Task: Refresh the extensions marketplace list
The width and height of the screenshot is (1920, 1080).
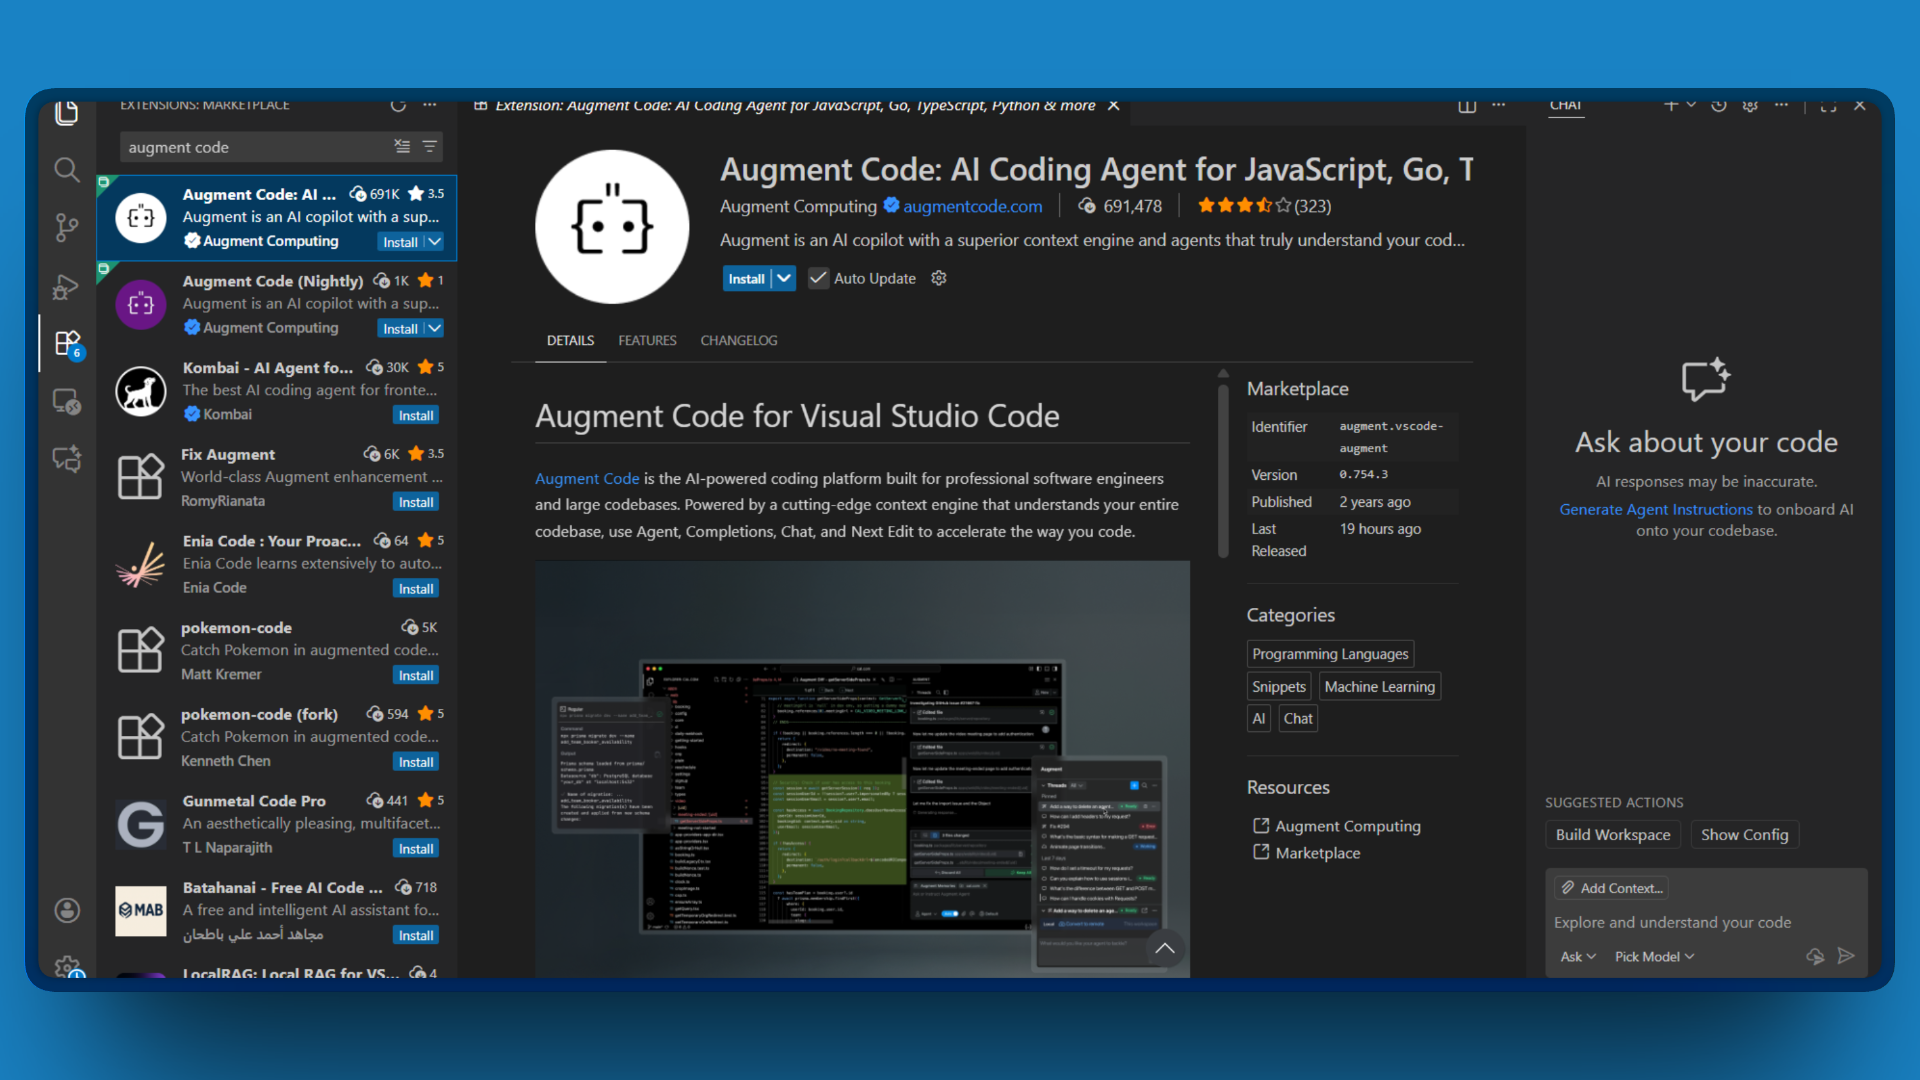Action: click(399, 105)
